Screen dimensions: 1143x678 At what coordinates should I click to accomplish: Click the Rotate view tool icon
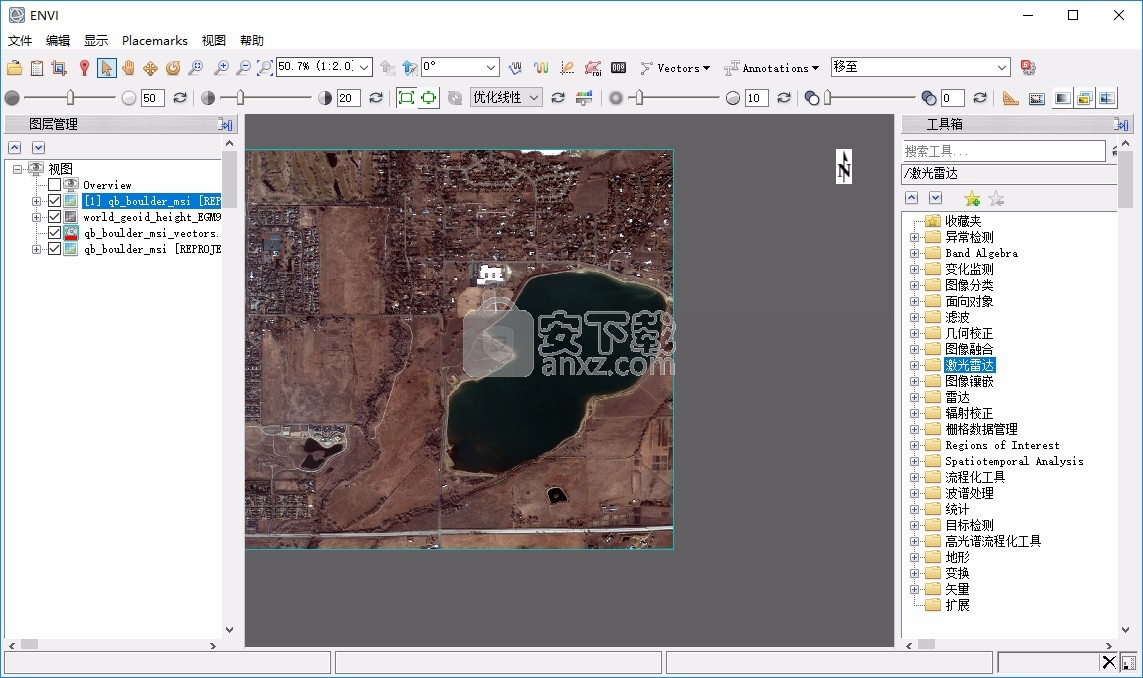point(173,68)
